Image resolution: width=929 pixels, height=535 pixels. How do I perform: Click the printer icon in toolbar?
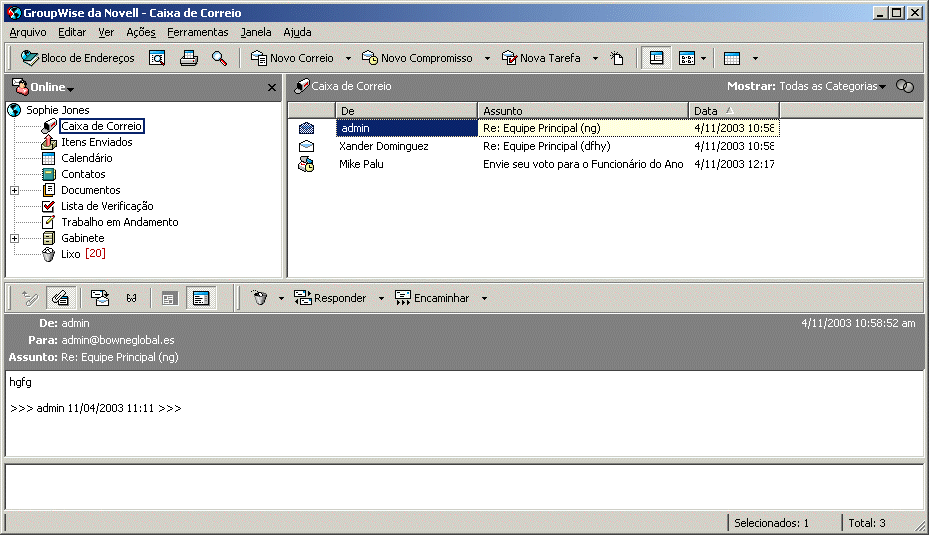(x=189, y=58)
